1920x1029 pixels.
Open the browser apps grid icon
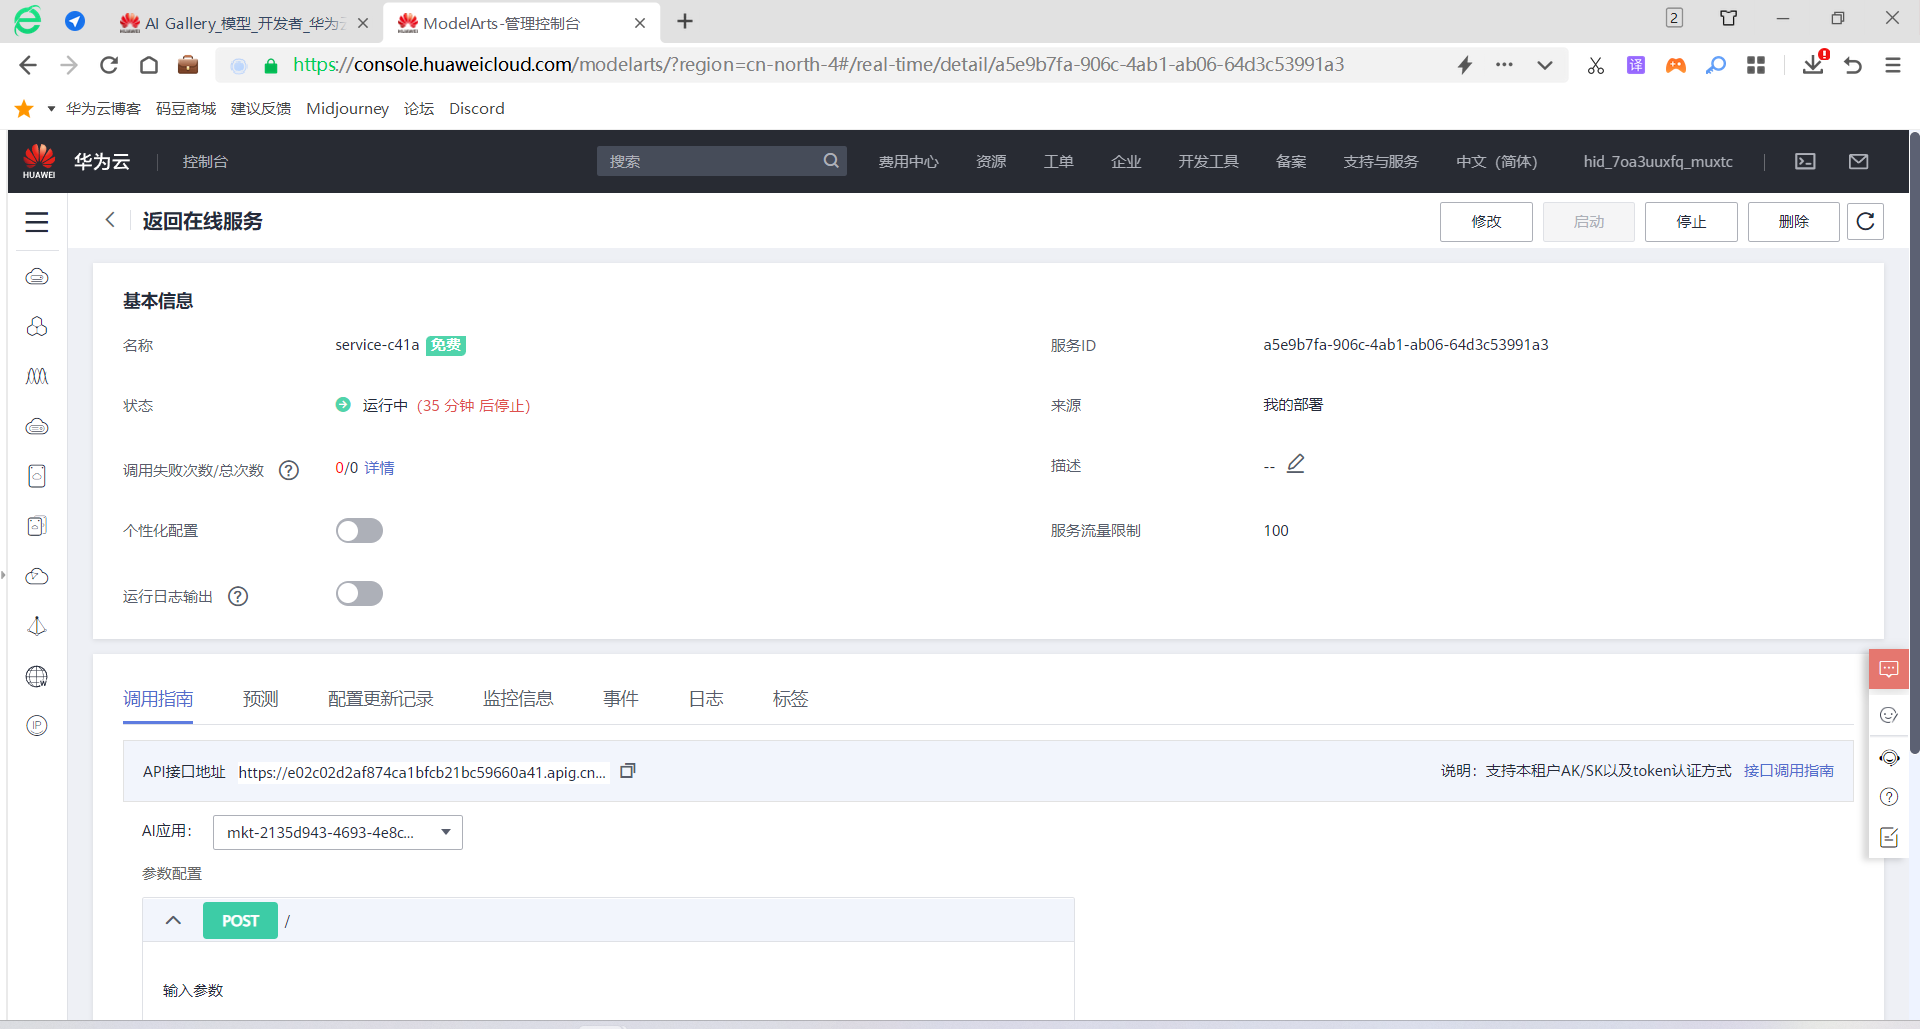[1756, 65]
